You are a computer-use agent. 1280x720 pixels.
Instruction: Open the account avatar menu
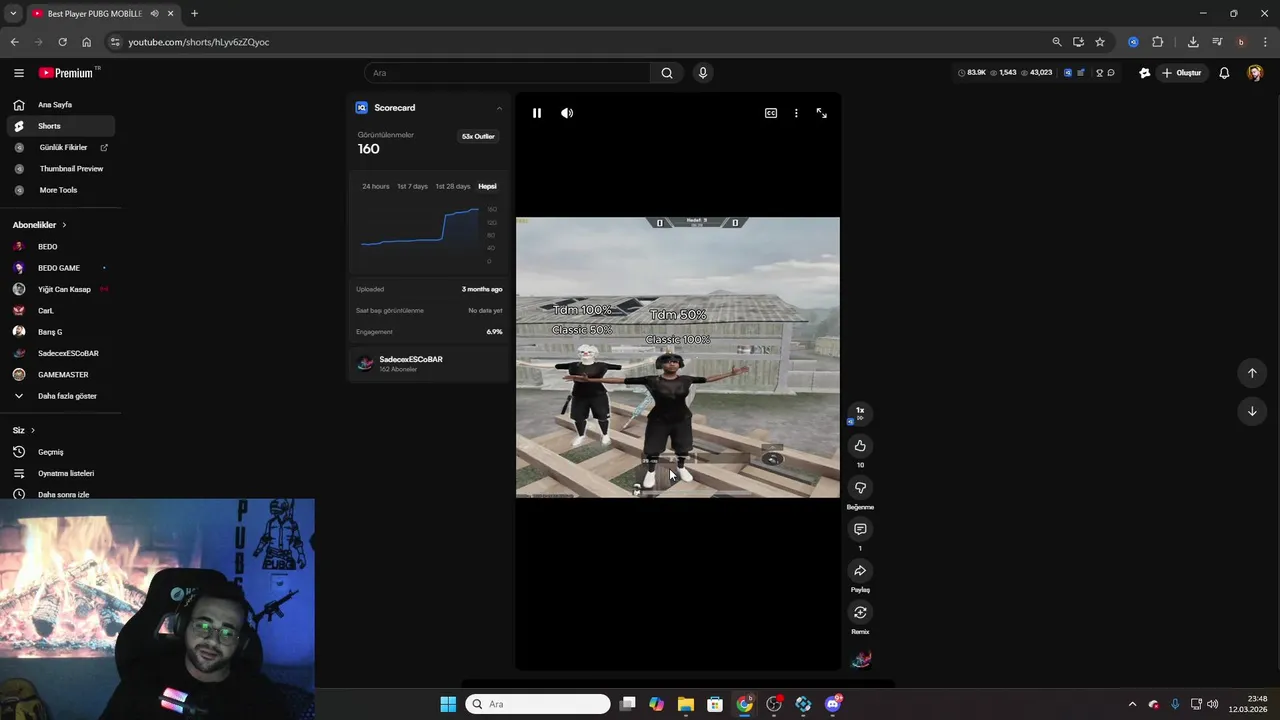pos(1255,73)
